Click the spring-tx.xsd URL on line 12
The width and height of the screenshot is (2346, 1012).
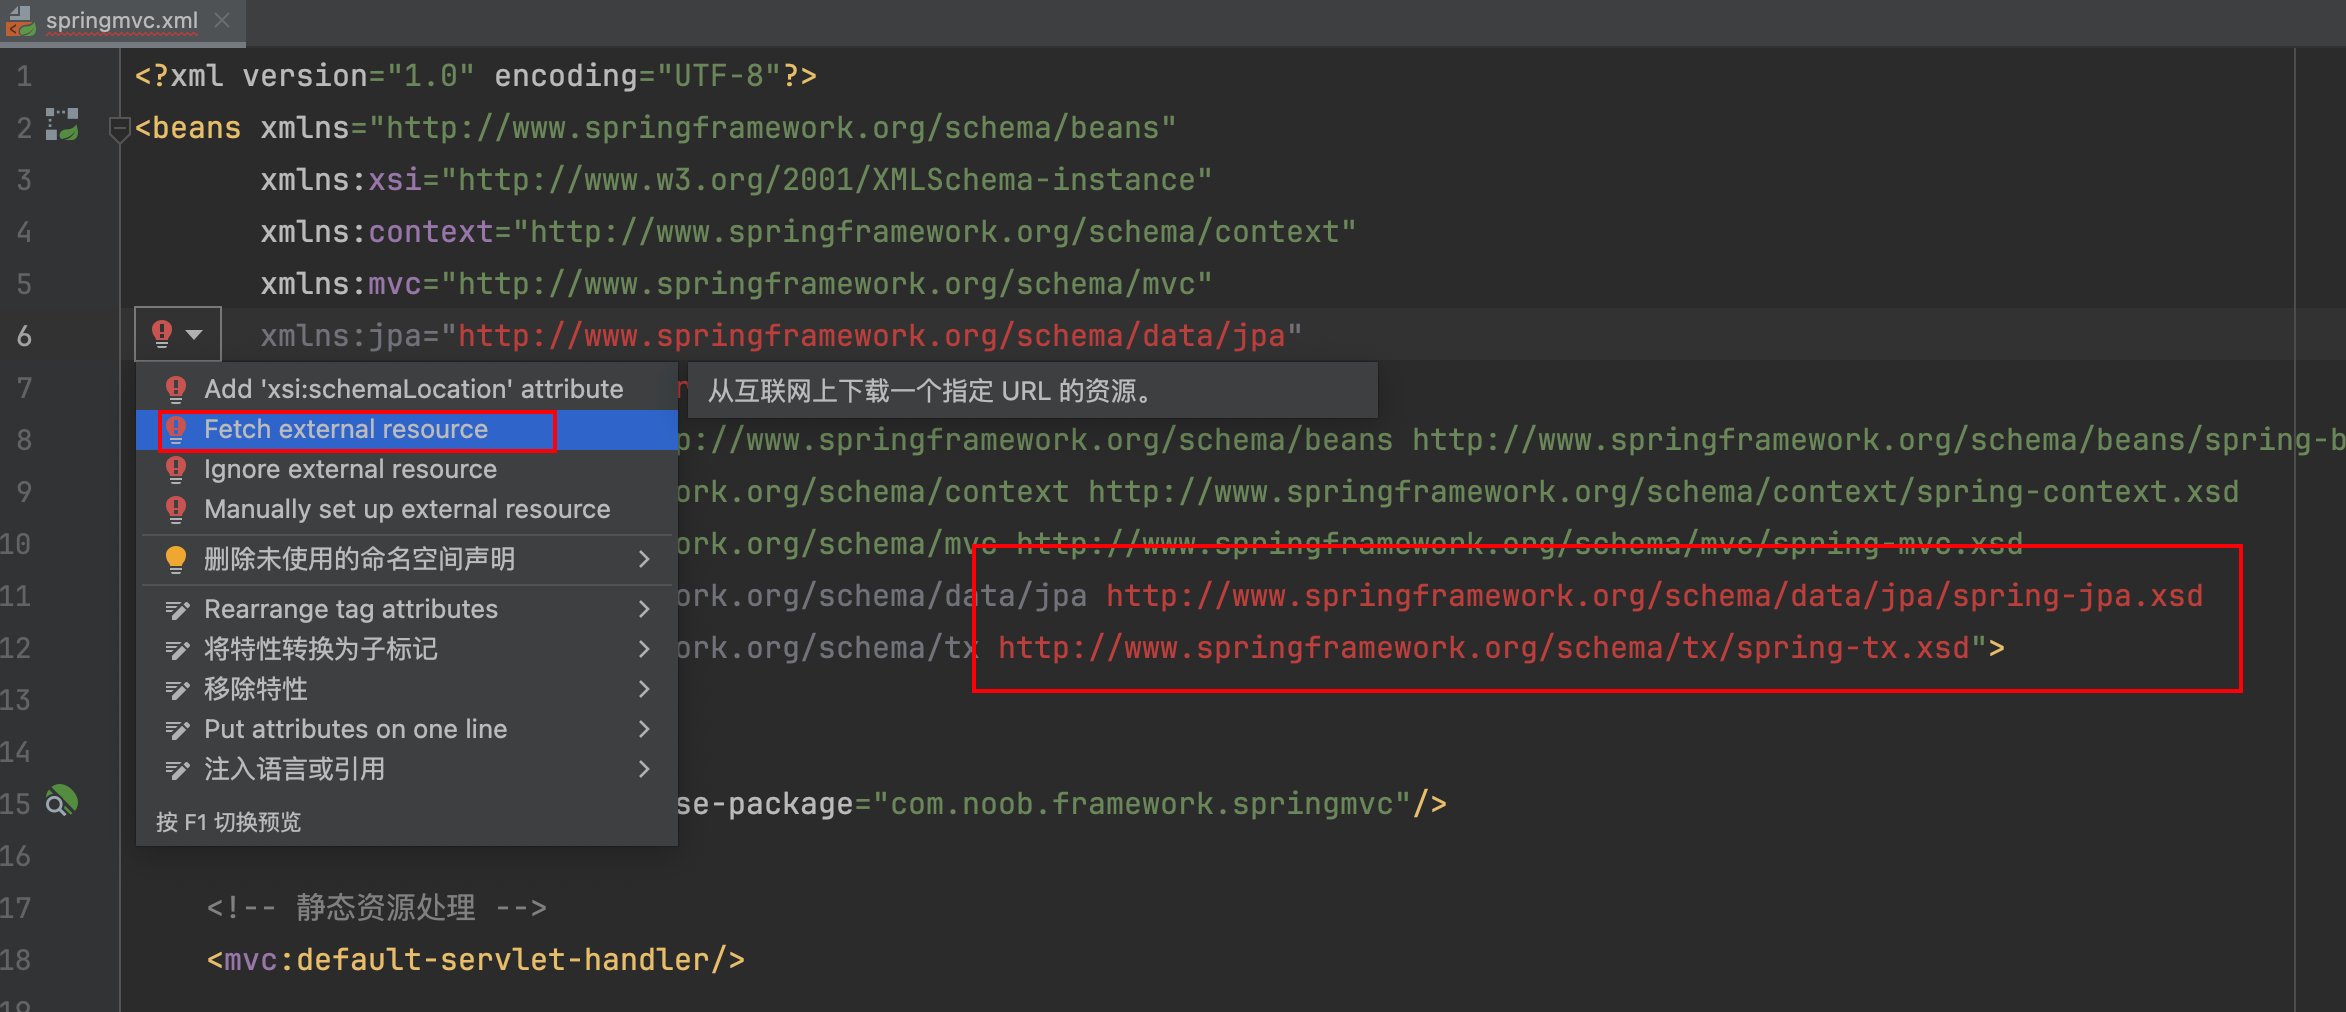click(1483, 648)
